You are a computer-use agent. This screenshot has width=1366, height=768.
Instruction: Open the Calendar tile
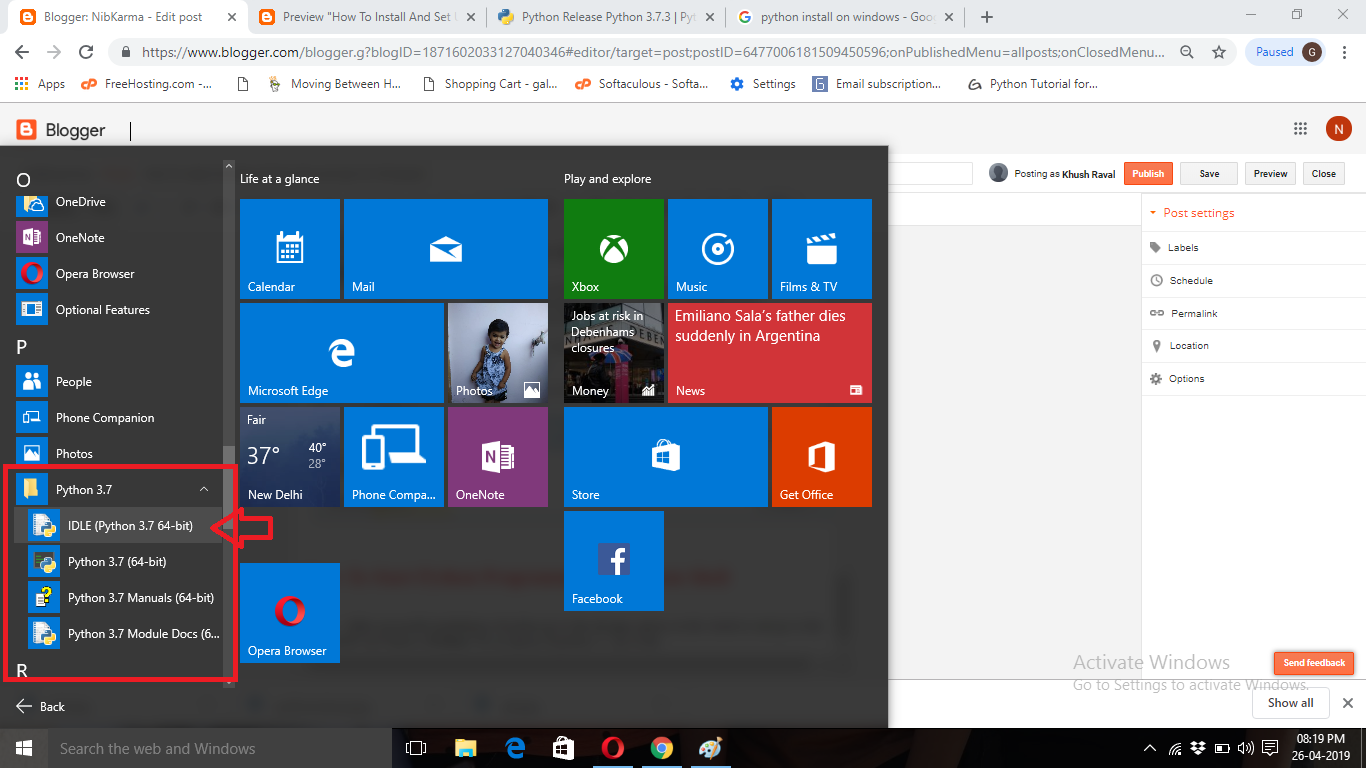click(290, 249)
